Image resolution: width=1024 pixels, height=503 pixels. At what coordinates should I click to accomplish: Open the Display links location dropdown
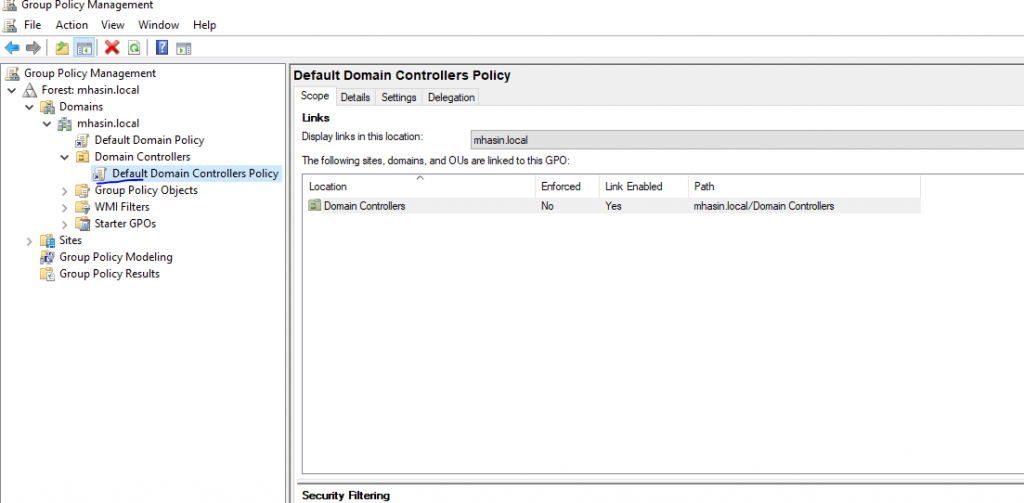point(746,140)
